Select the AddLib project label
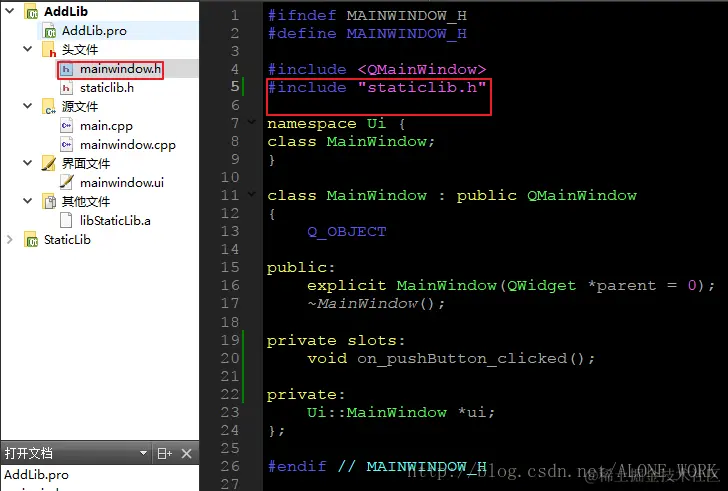This screenshot has width=728, height=491. tap(66, 12)
